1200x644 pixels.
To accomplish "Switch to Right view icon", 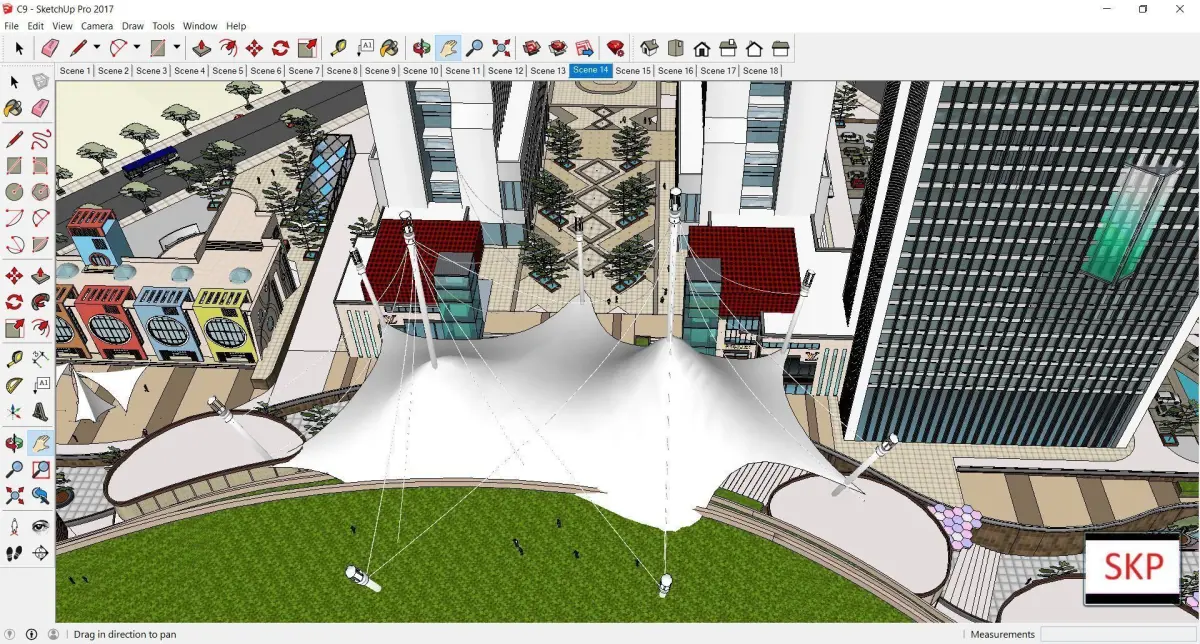I will point(728,47).
